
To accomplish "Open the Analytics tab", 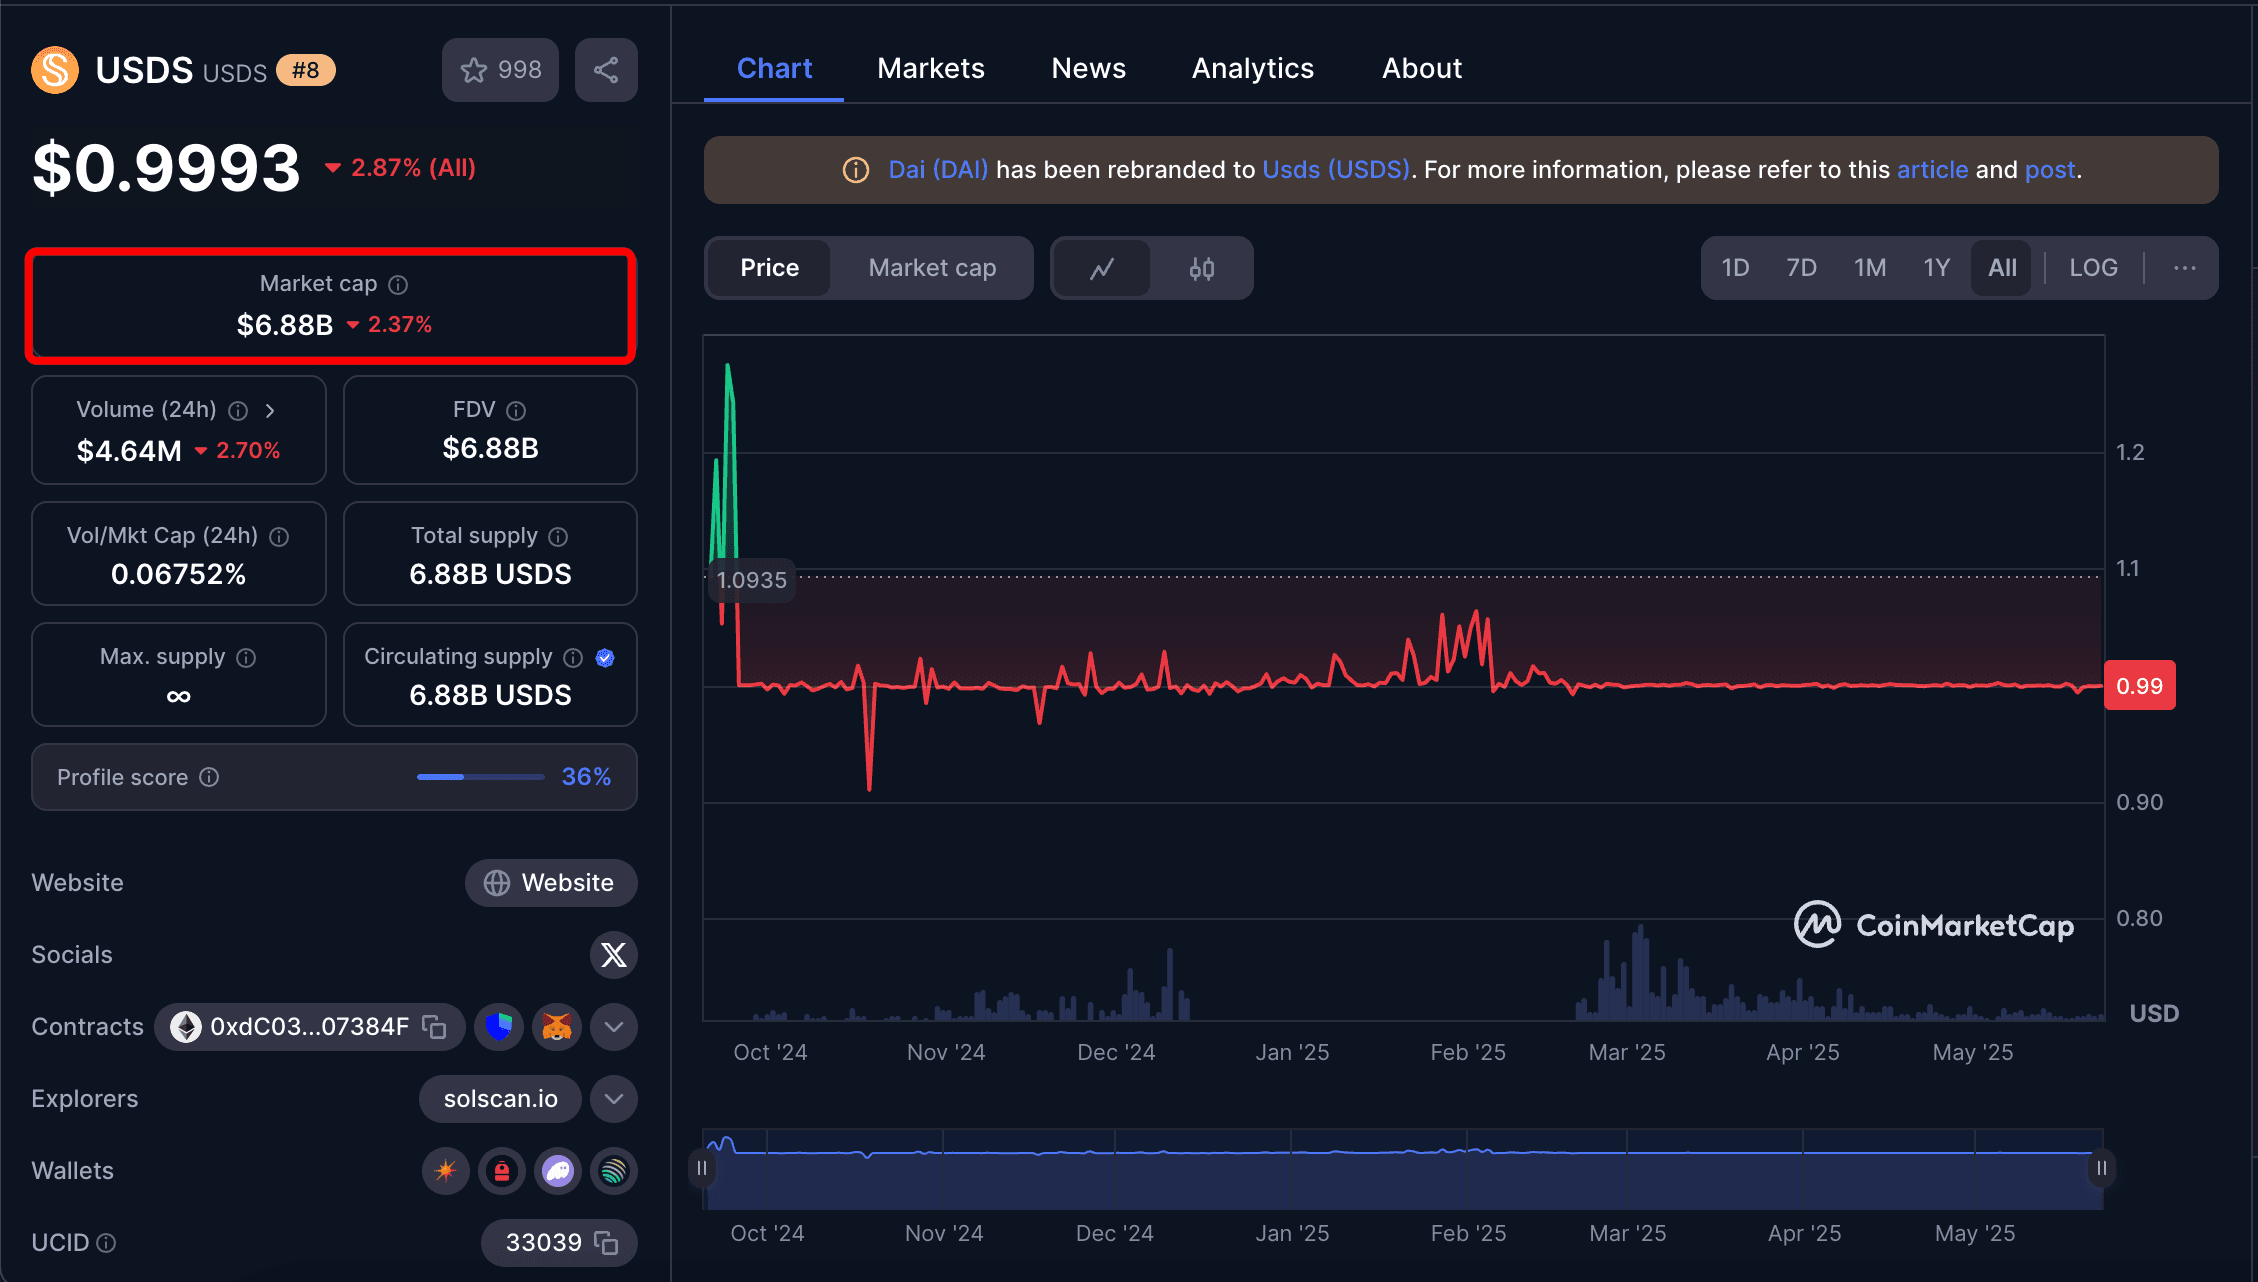I will [1252, 68].
